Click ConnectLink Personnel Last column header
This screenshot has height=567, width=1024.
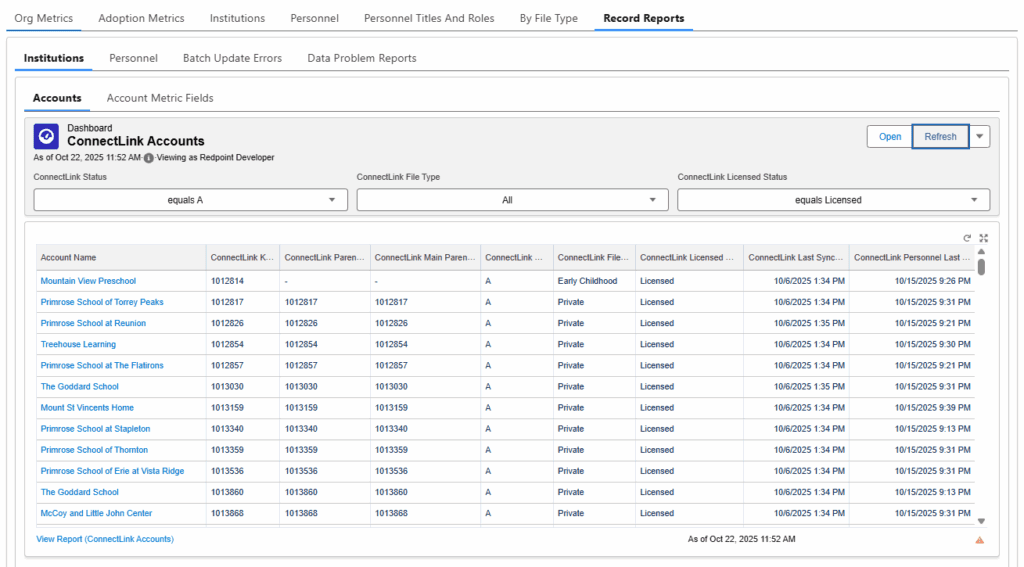tap(912, 257)
